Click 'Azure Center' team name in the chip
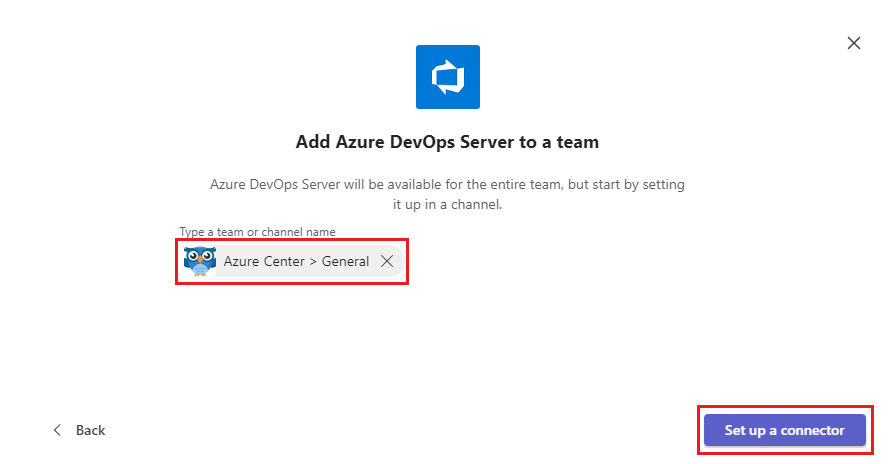Viewport: 890px width, 464px height. click(x=262, y=262)
